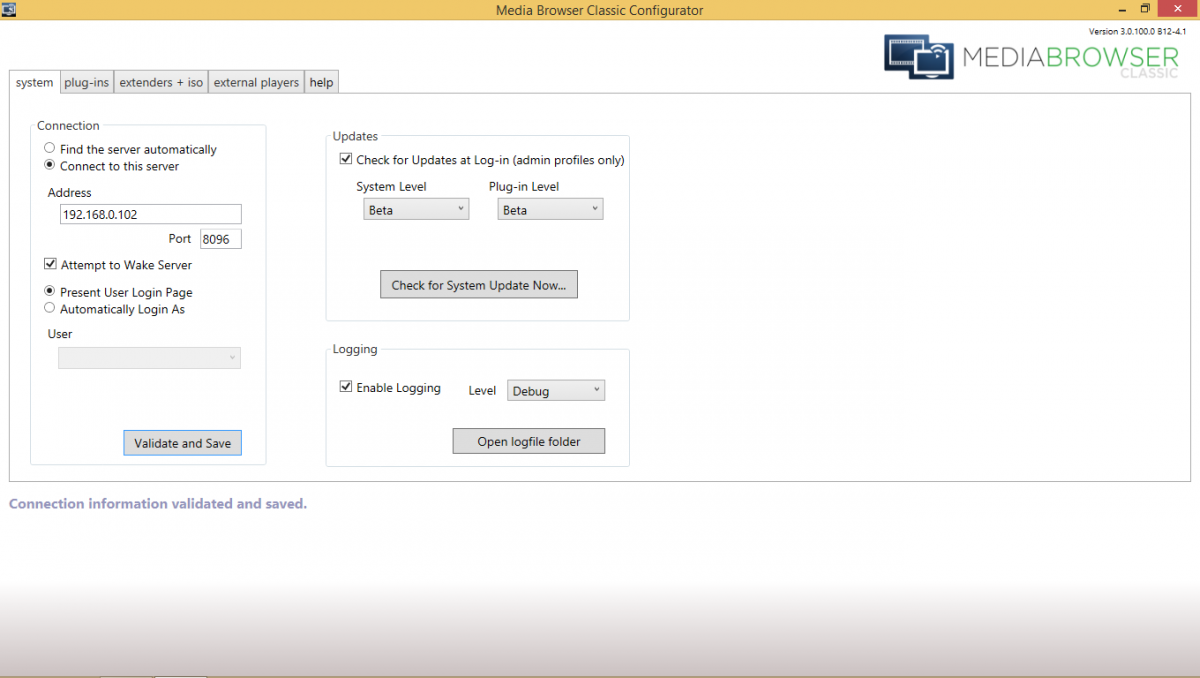Click the Configurator app icon in title bar
The width and height of the screenshot is (1200, 678).
7,8
